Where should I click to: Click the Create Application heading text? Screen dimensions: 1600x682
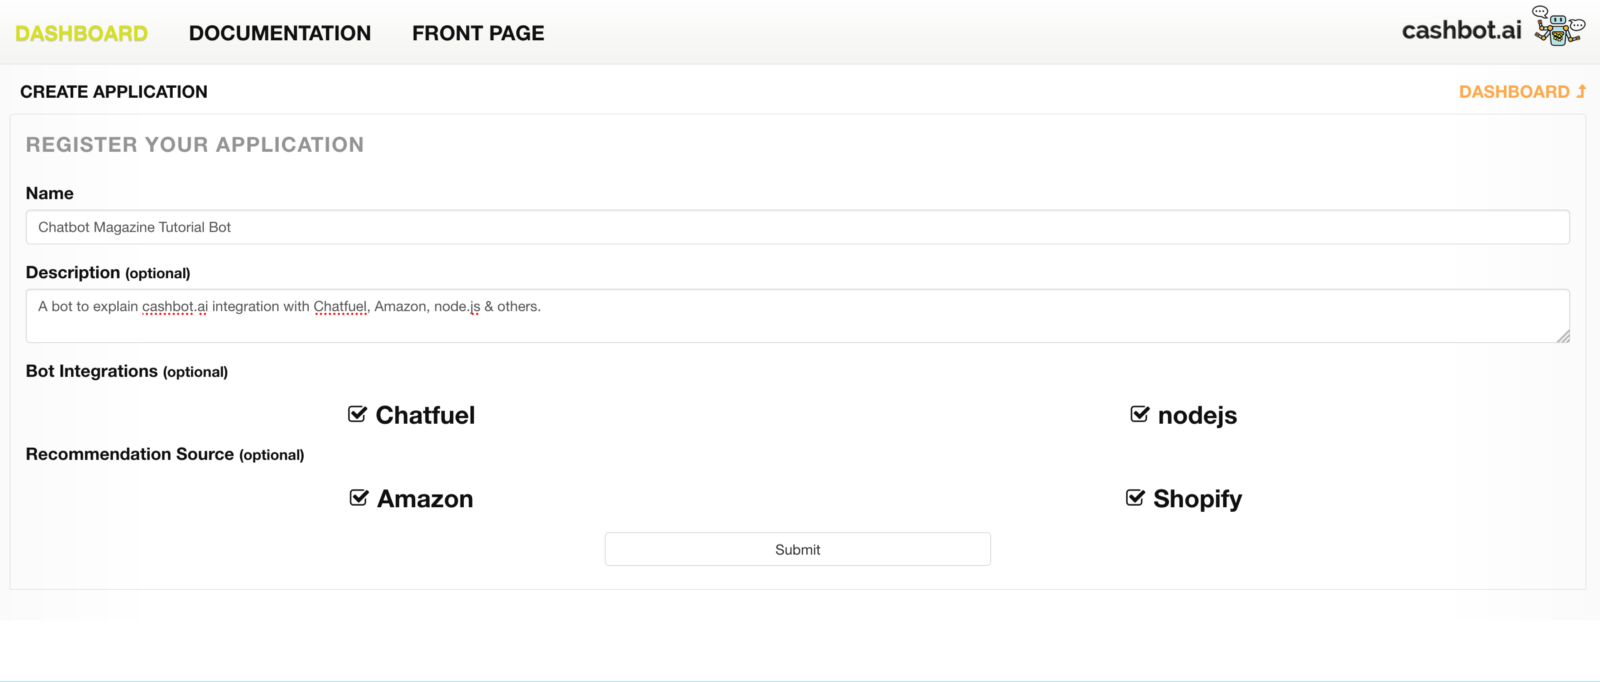coord(114,92)
